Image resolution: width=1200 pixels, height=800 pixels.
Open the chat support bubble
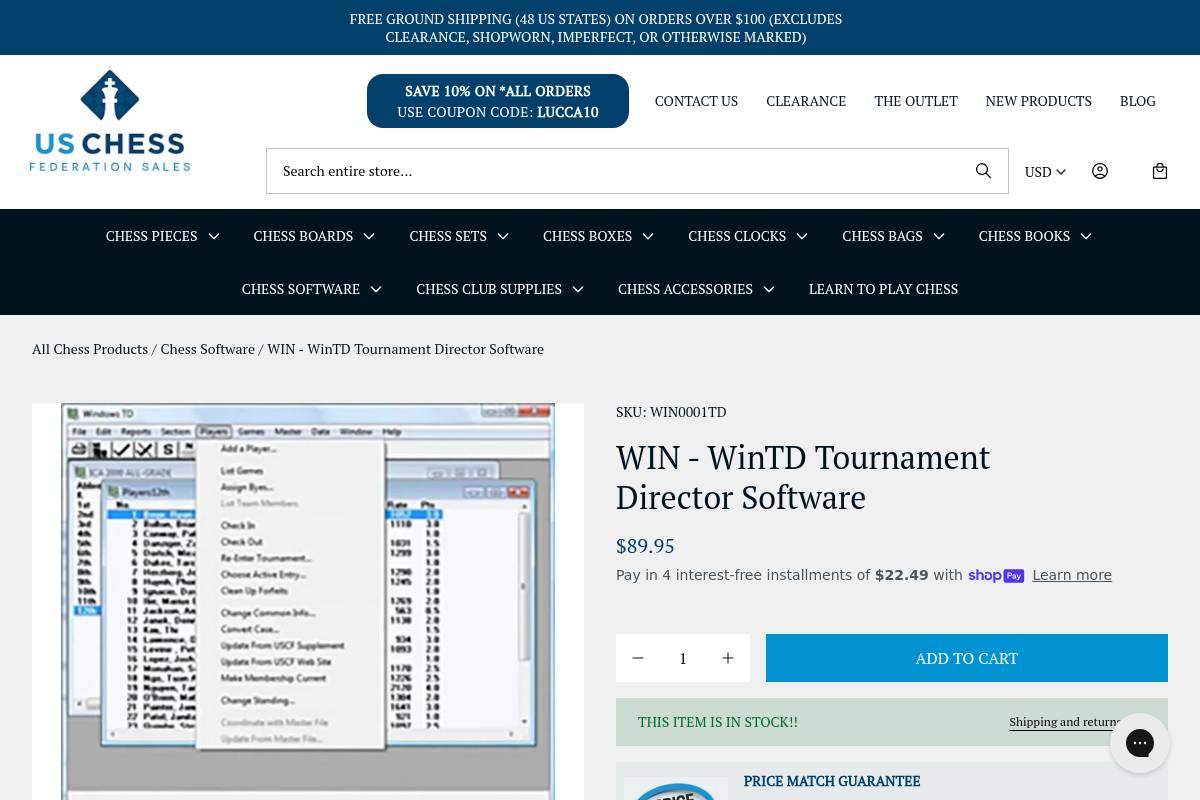click(1140, 743)
